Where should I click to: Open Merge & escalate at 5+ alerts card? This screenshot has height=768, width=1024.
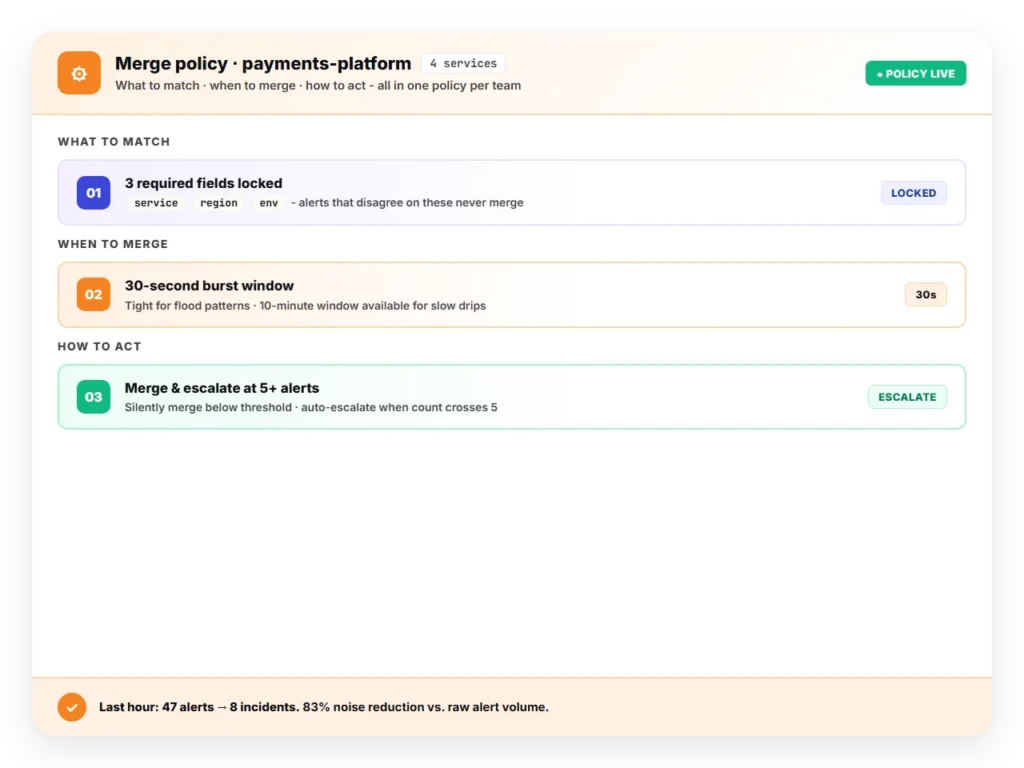511,397
